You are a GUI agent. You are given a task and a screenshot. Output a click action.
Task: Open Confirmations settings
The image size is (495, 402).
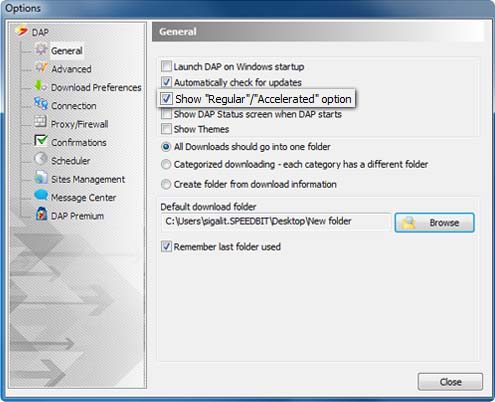[79, 142]
